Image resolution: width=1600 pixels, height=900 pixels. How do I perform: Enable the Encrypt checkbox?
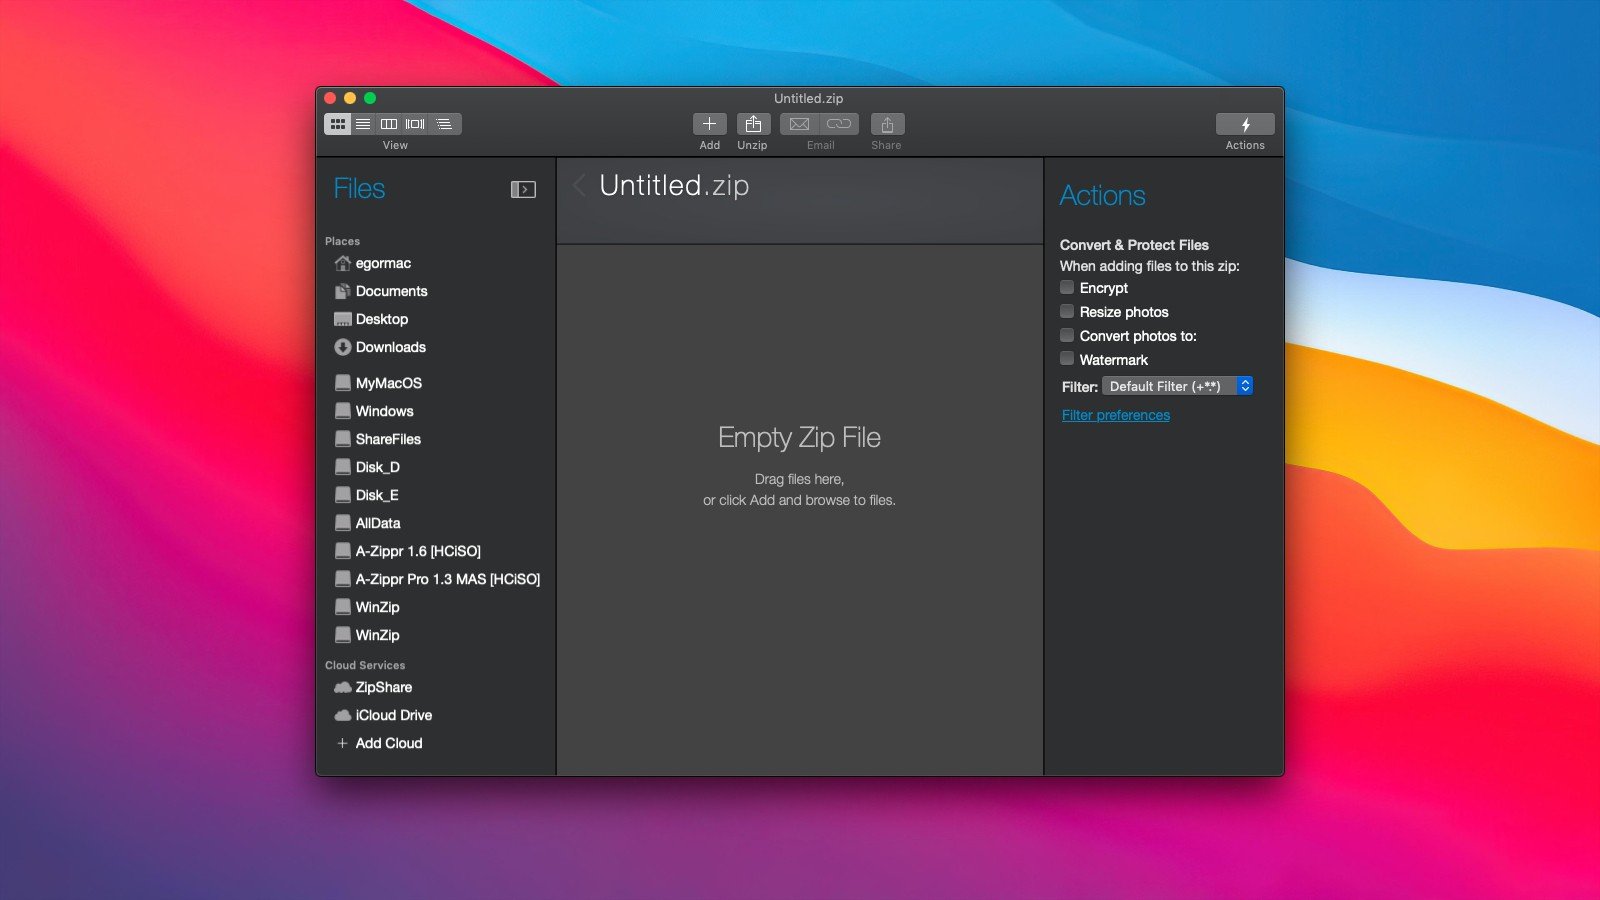pos(1067,288)
